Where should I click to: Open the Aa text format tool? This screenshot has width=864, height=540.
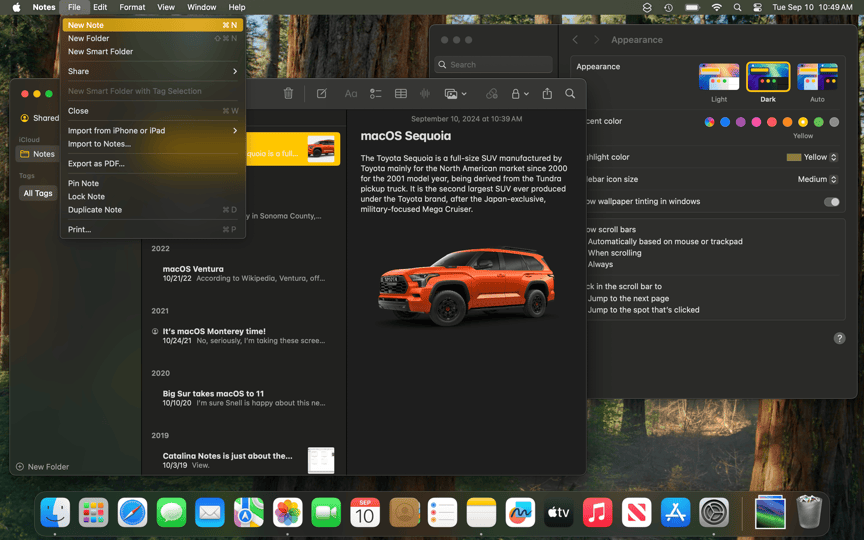[351, 94]
